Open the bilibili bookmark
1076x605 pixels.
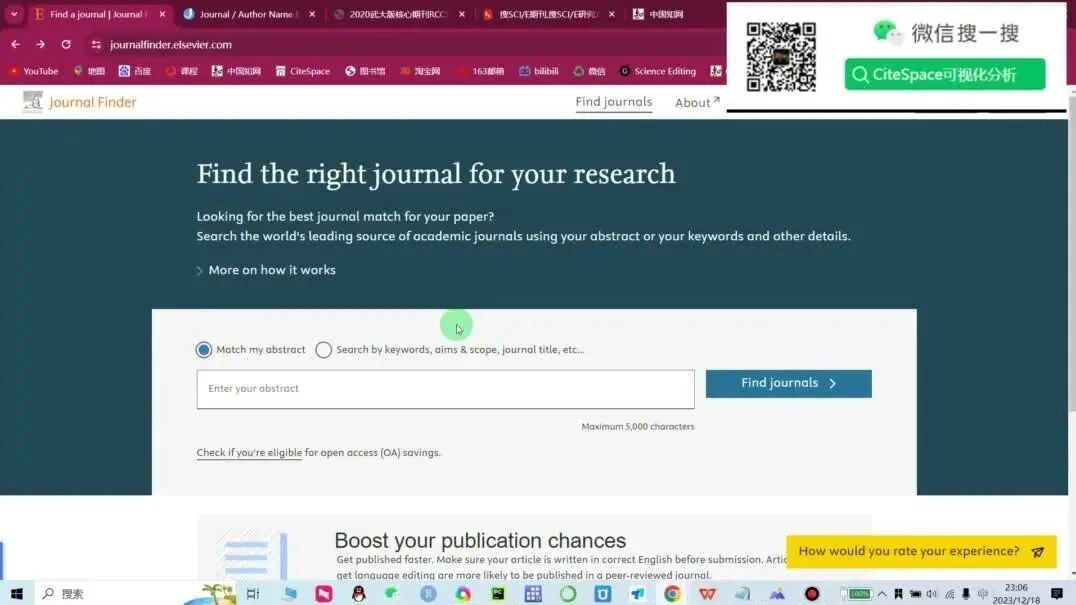click(539, 71)
